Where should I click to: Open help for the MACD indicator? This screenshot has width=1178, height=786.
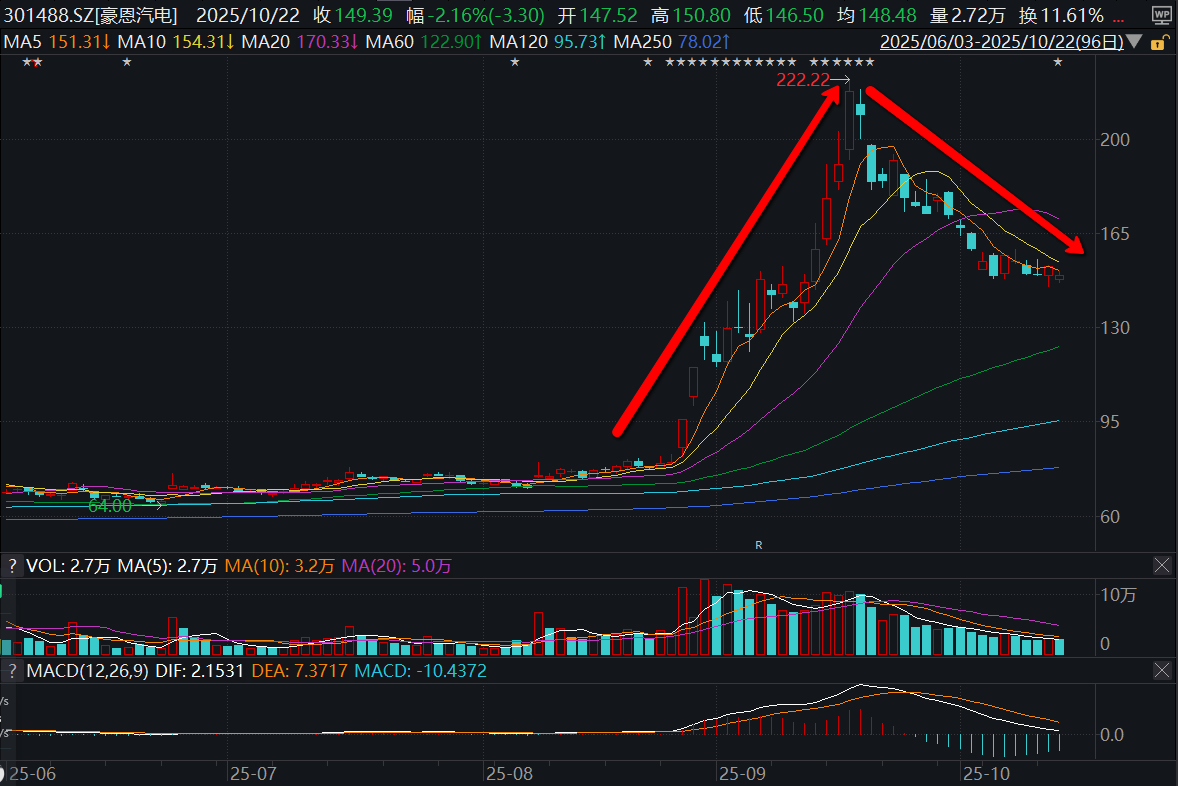(x=12, y=671)
